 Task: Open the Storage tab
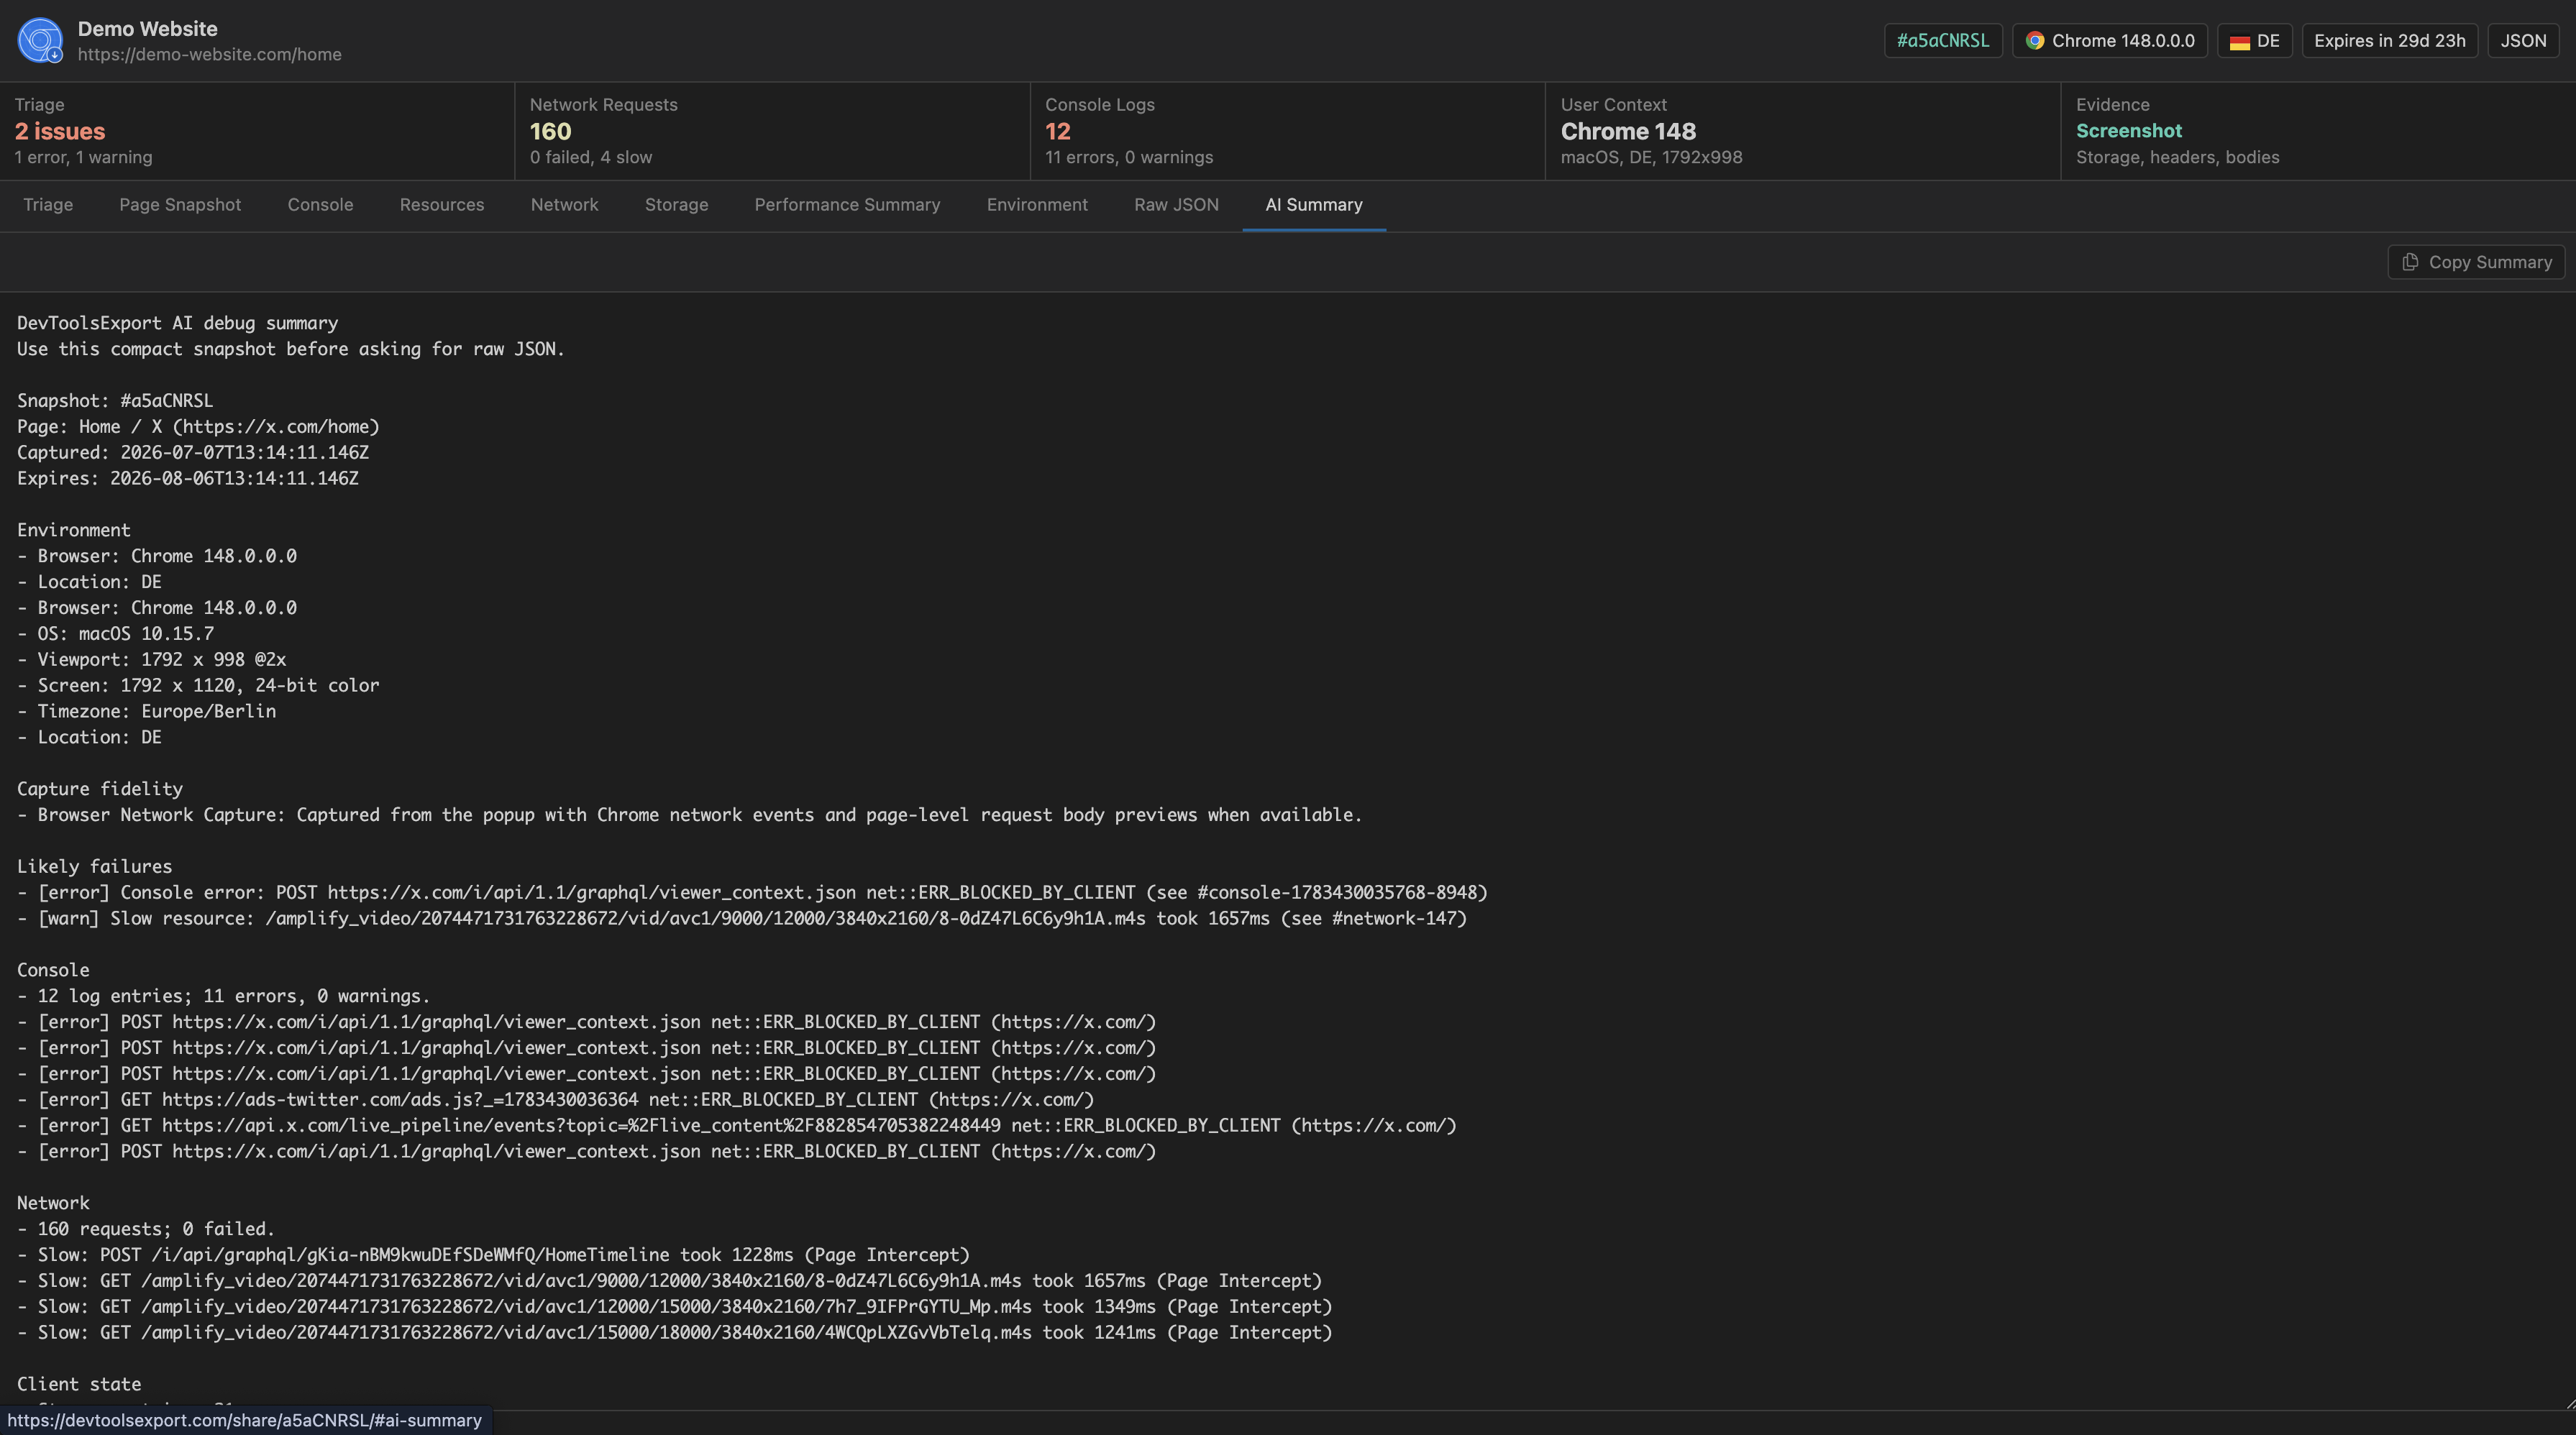676,205
